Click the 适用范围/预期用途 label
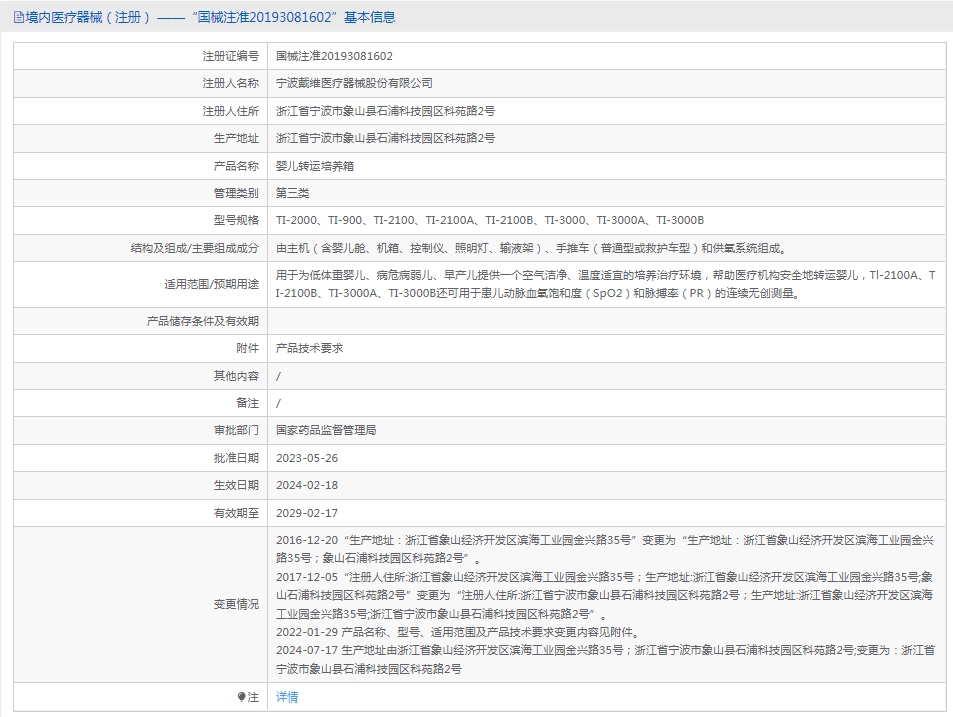This screenshot has height=717, width=953. pos(212,284)
